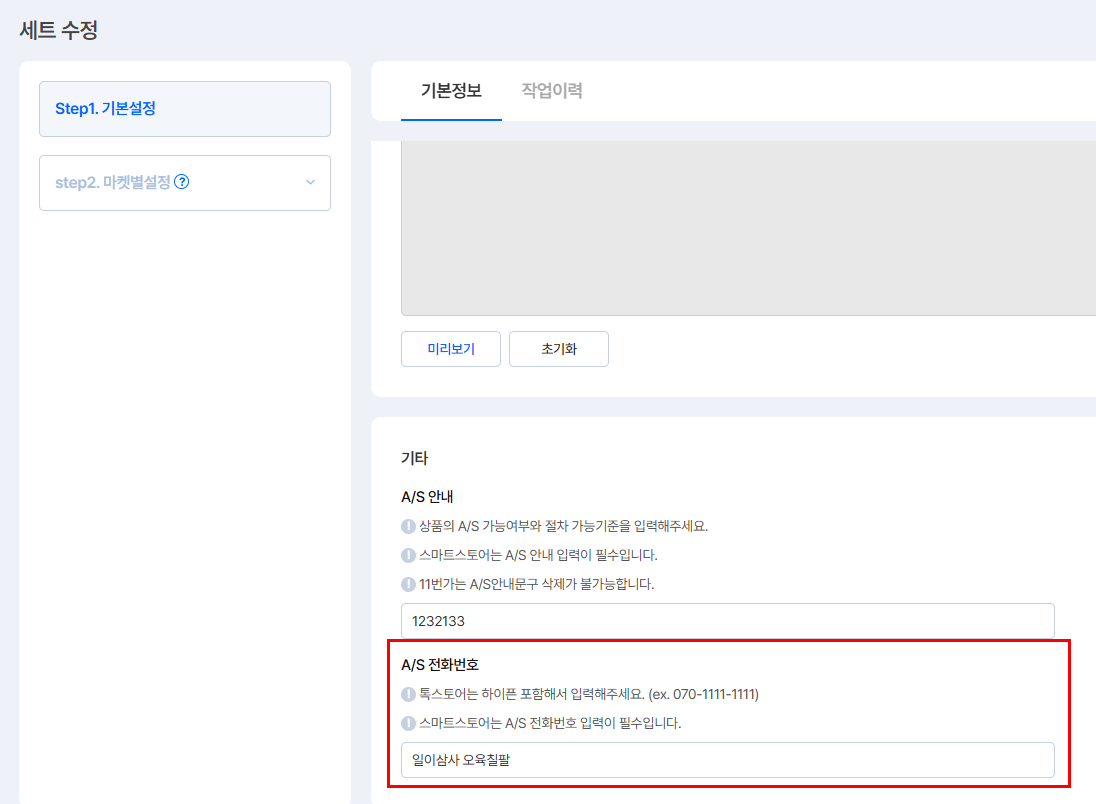The width and height of the screenshot is (1096, 804).
Task: Click the info icon beside 상품의 A/S 가능여부 note
Action: coord(408,526)
